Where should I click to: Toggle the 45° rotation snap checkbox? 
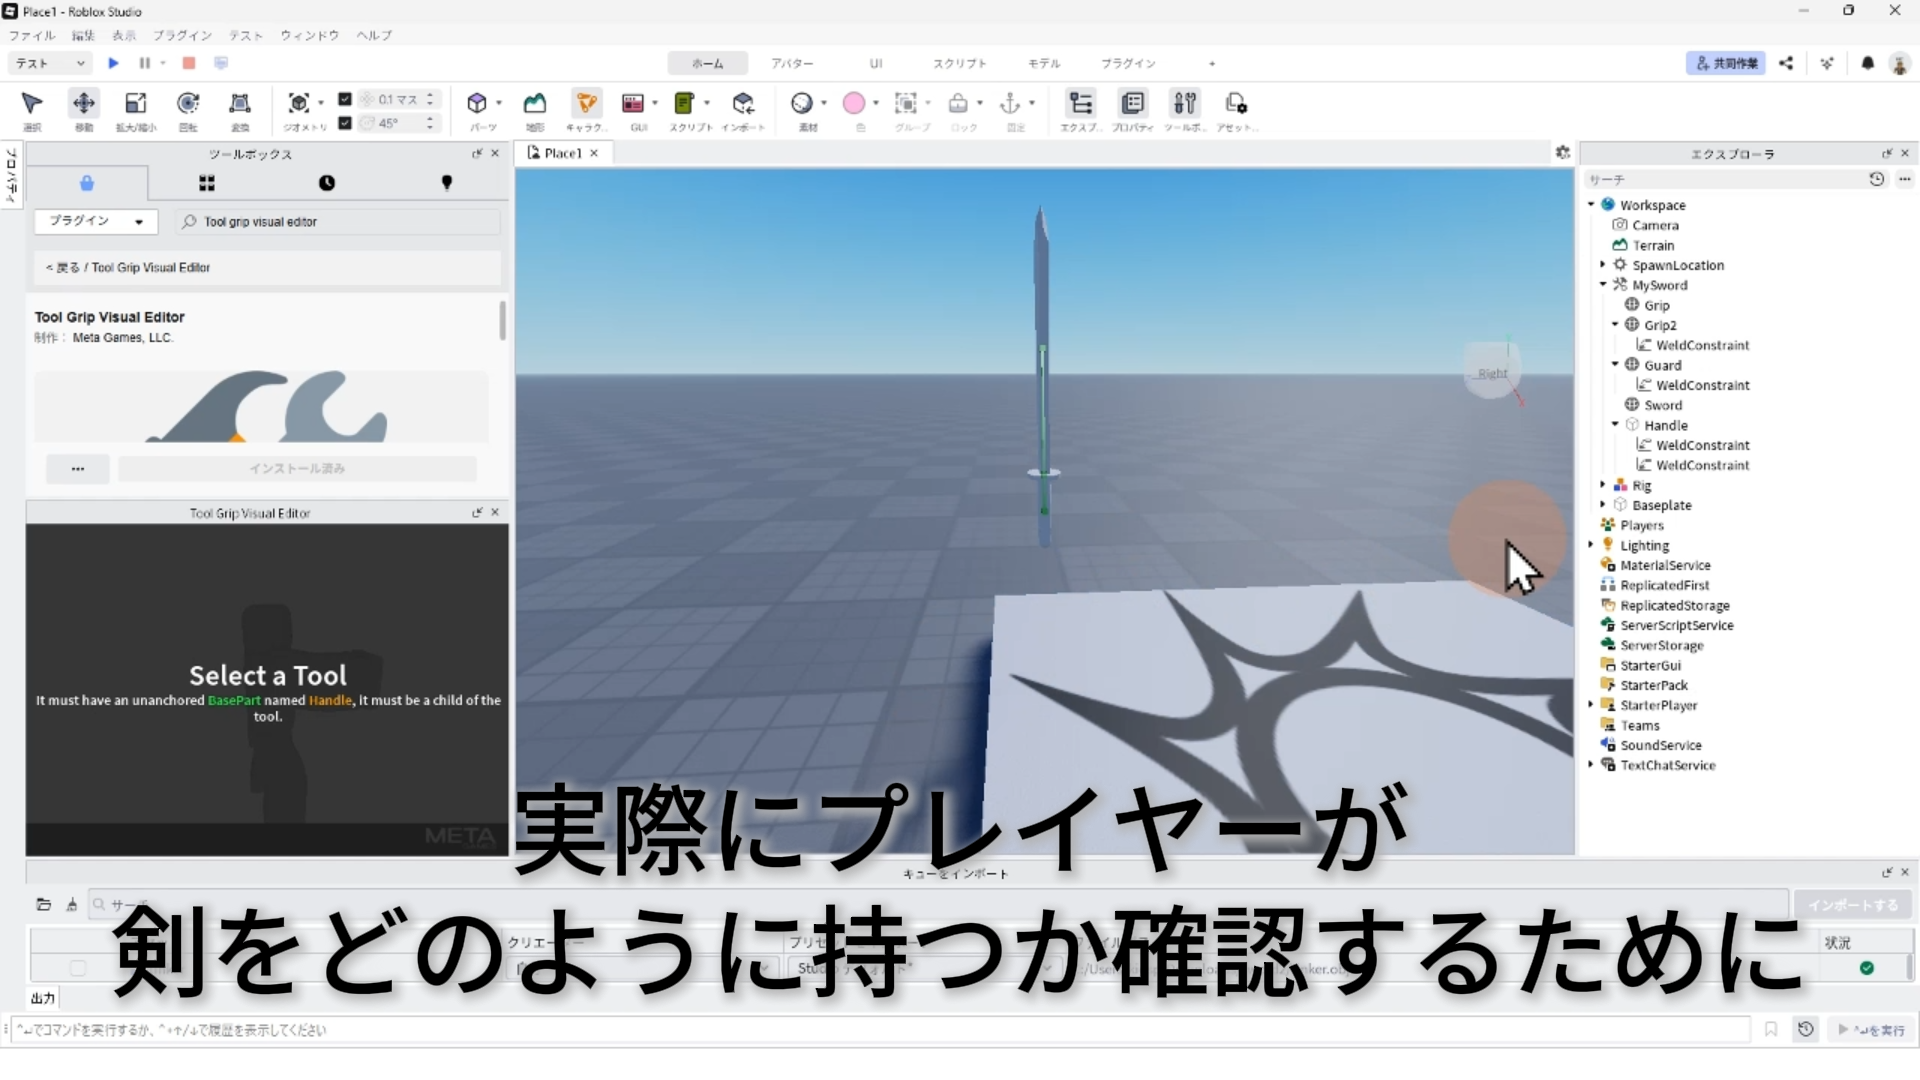(x=345, y=123)
